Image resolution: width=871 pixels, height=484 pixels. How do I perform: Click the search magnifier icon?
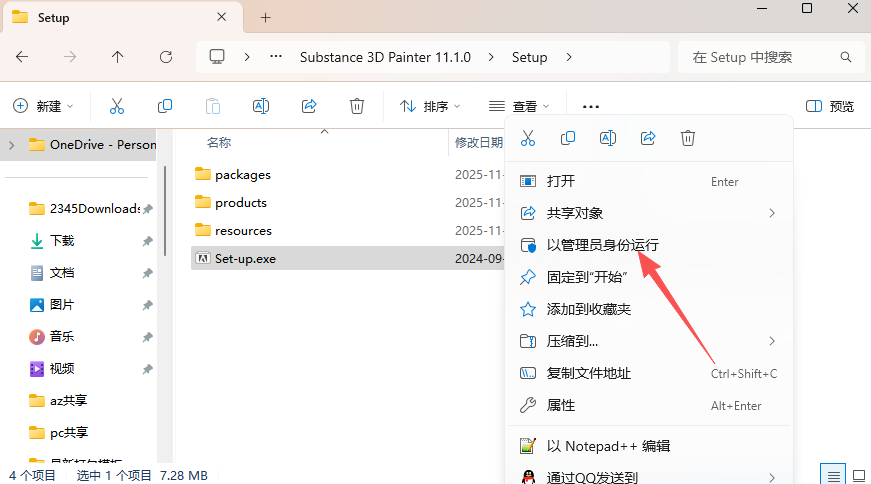(x=845, y=57)
